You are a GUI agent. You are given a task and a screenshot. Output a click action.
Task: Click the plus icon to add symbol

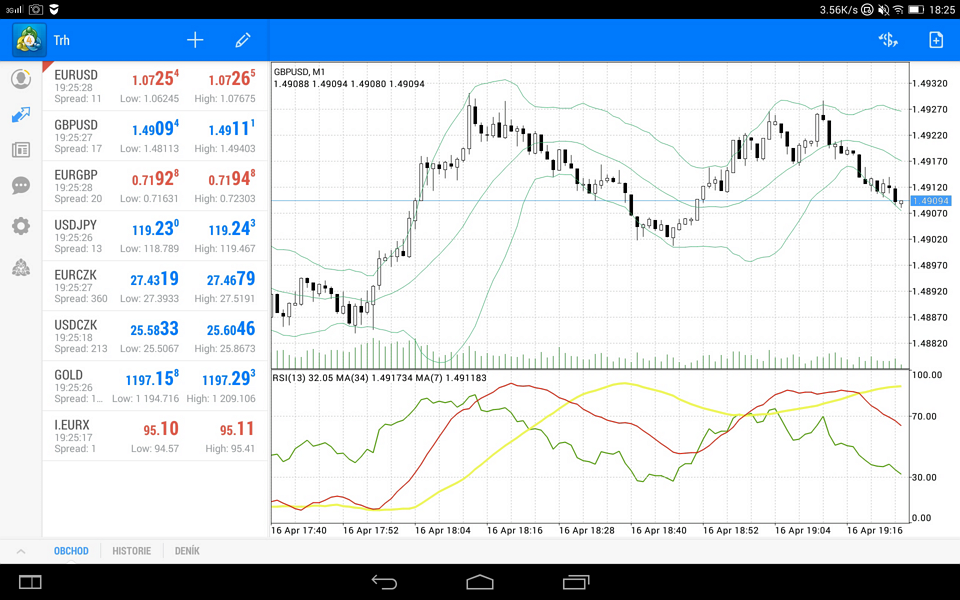pyautogui.click(x=195, y=40)
